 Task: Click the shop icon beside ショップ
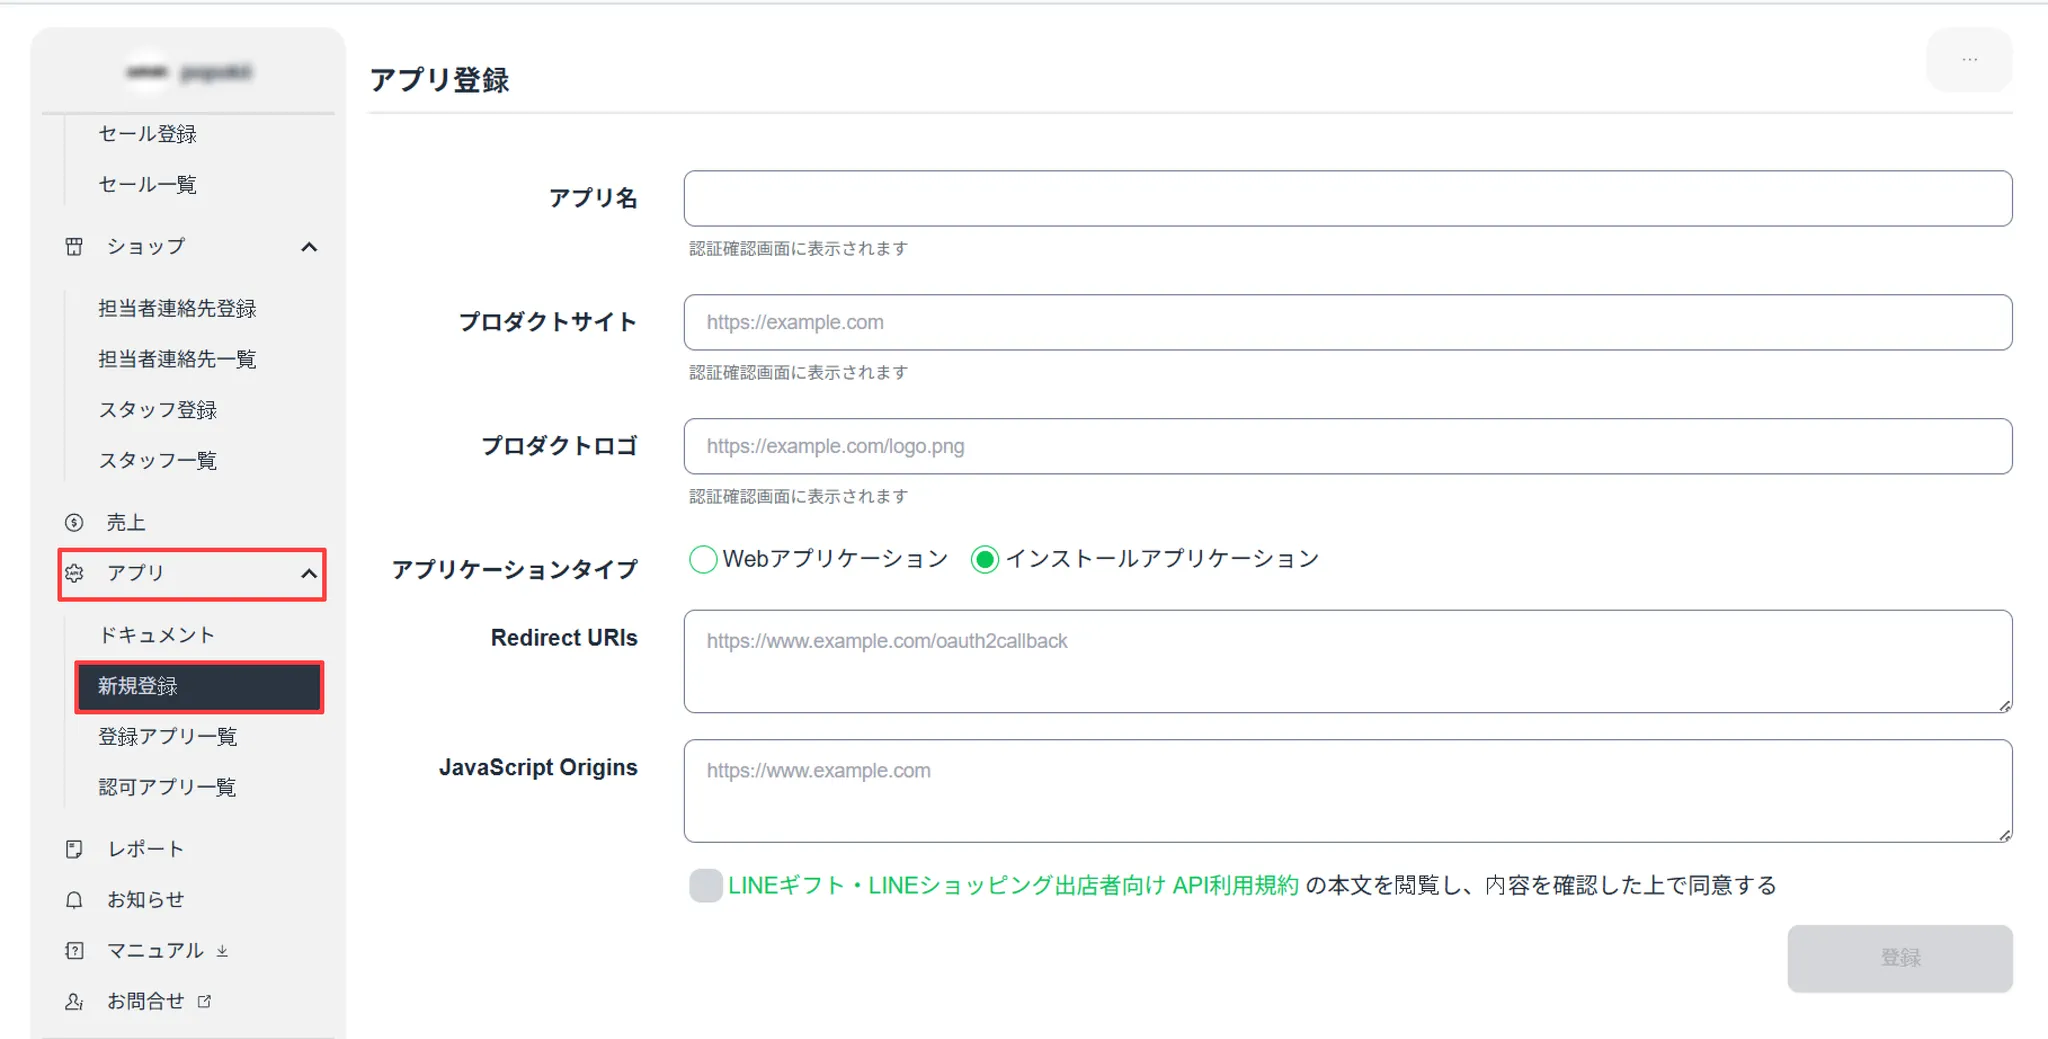click(x=74, y=247)
